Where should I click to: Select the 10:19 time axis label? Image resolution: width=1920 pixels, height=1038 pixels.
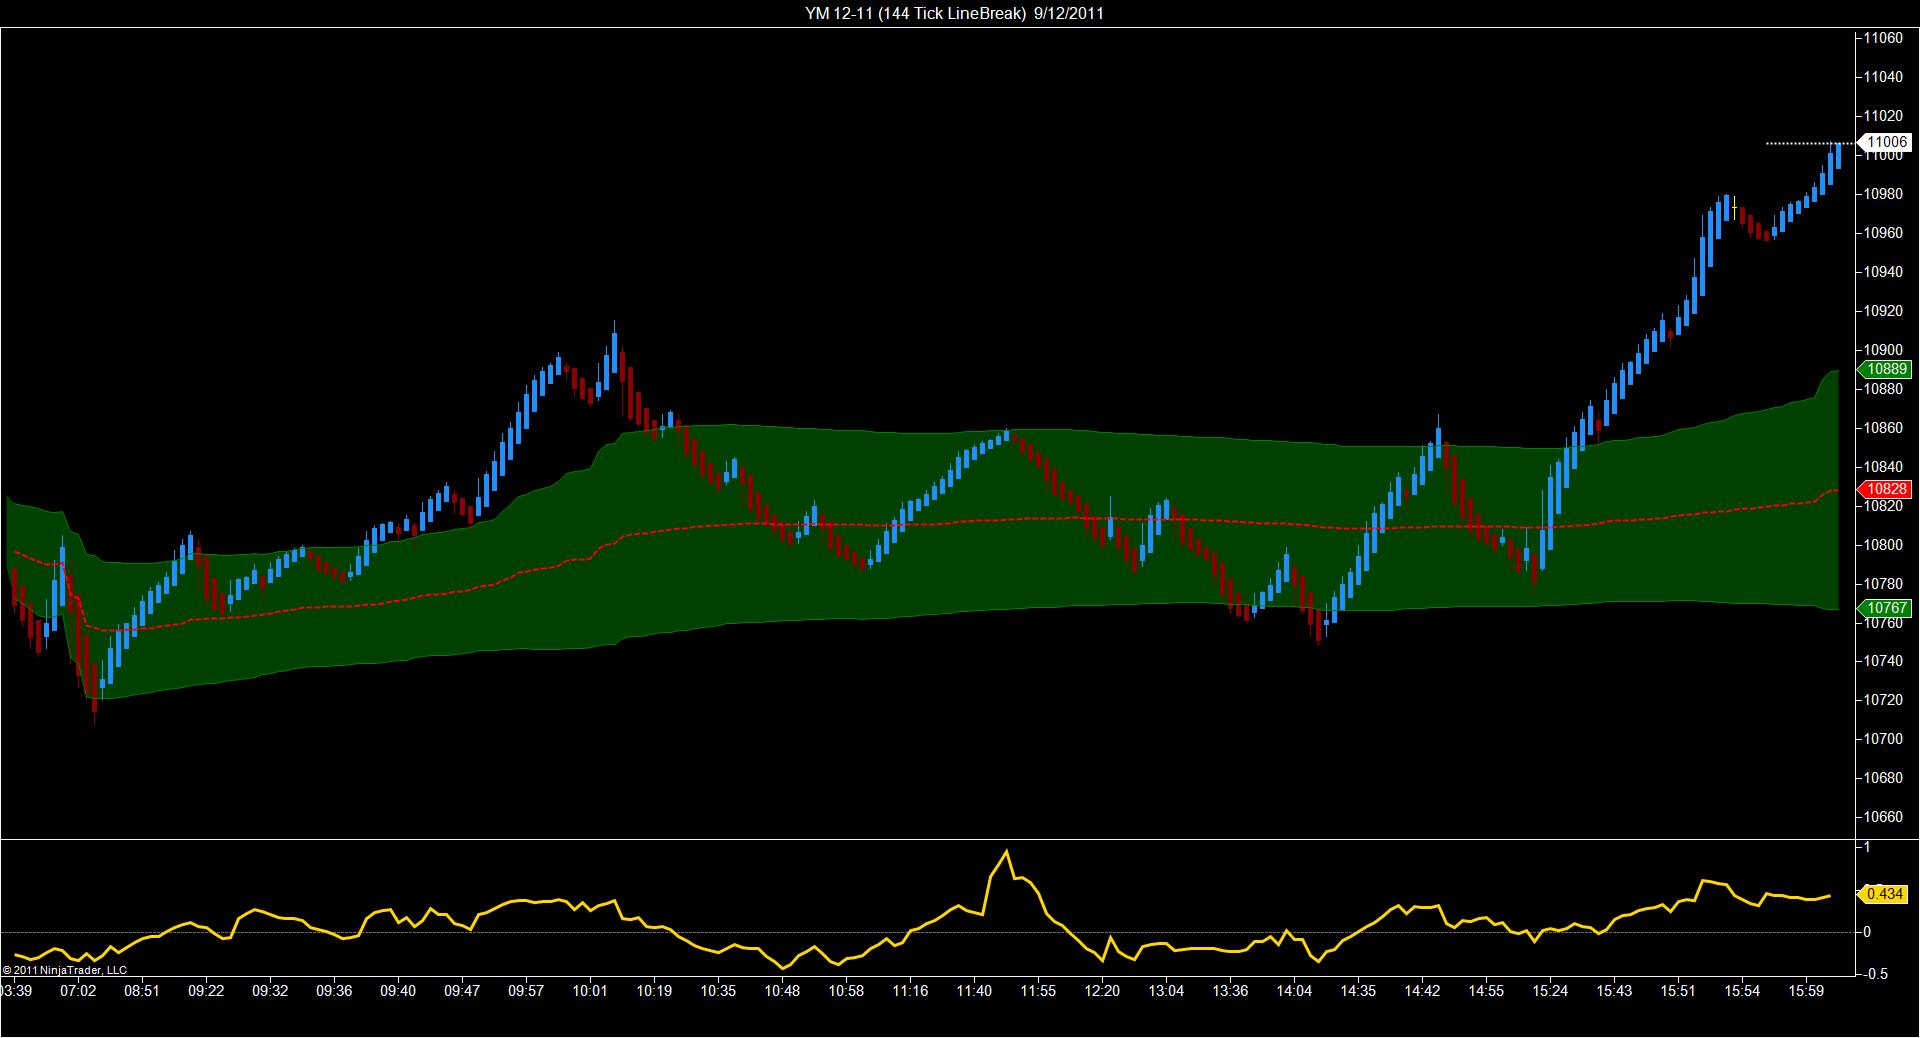pyautogui.click(x=654, y=991)
